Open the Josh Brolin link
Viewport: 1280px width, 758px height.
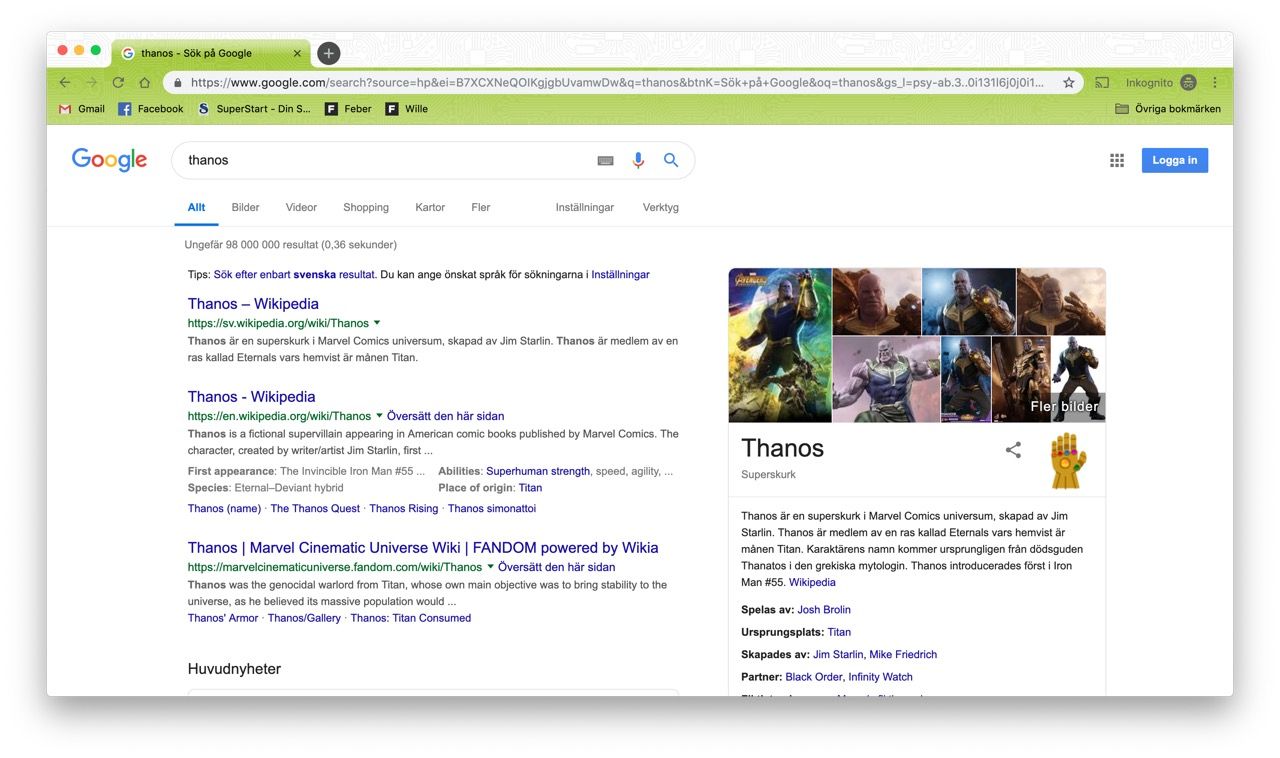point(824,609)
